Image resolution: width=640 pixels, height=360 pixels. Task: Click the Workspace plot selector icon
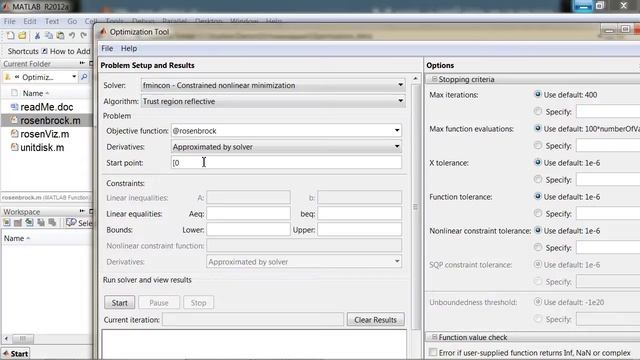(x=71, y=222)
